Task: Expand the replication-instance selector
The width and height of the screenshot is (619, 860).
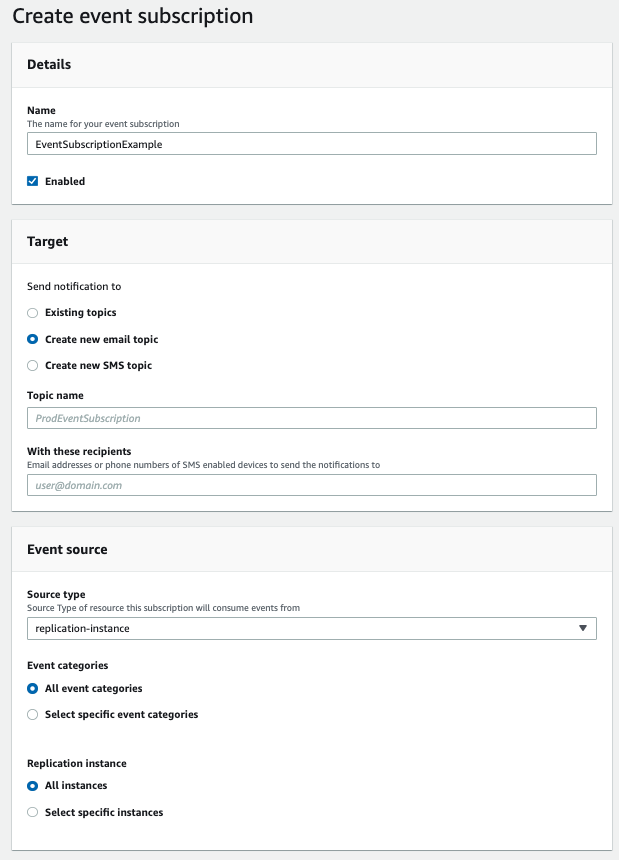Action: [310, 628]
